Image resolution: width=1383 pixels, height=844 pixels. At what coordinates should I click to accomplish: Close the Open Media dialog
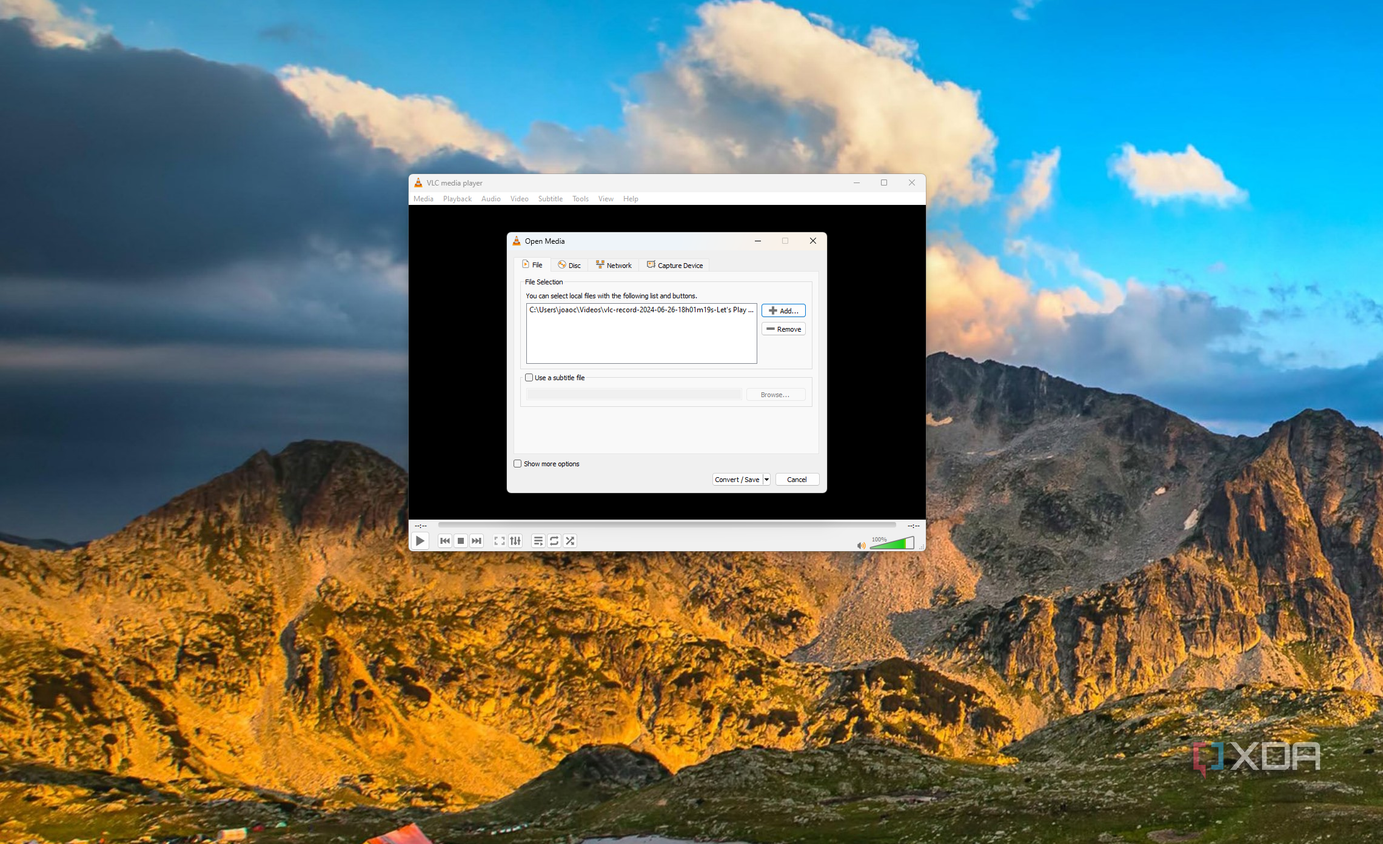pyautogui.click(x=813, y=241)
